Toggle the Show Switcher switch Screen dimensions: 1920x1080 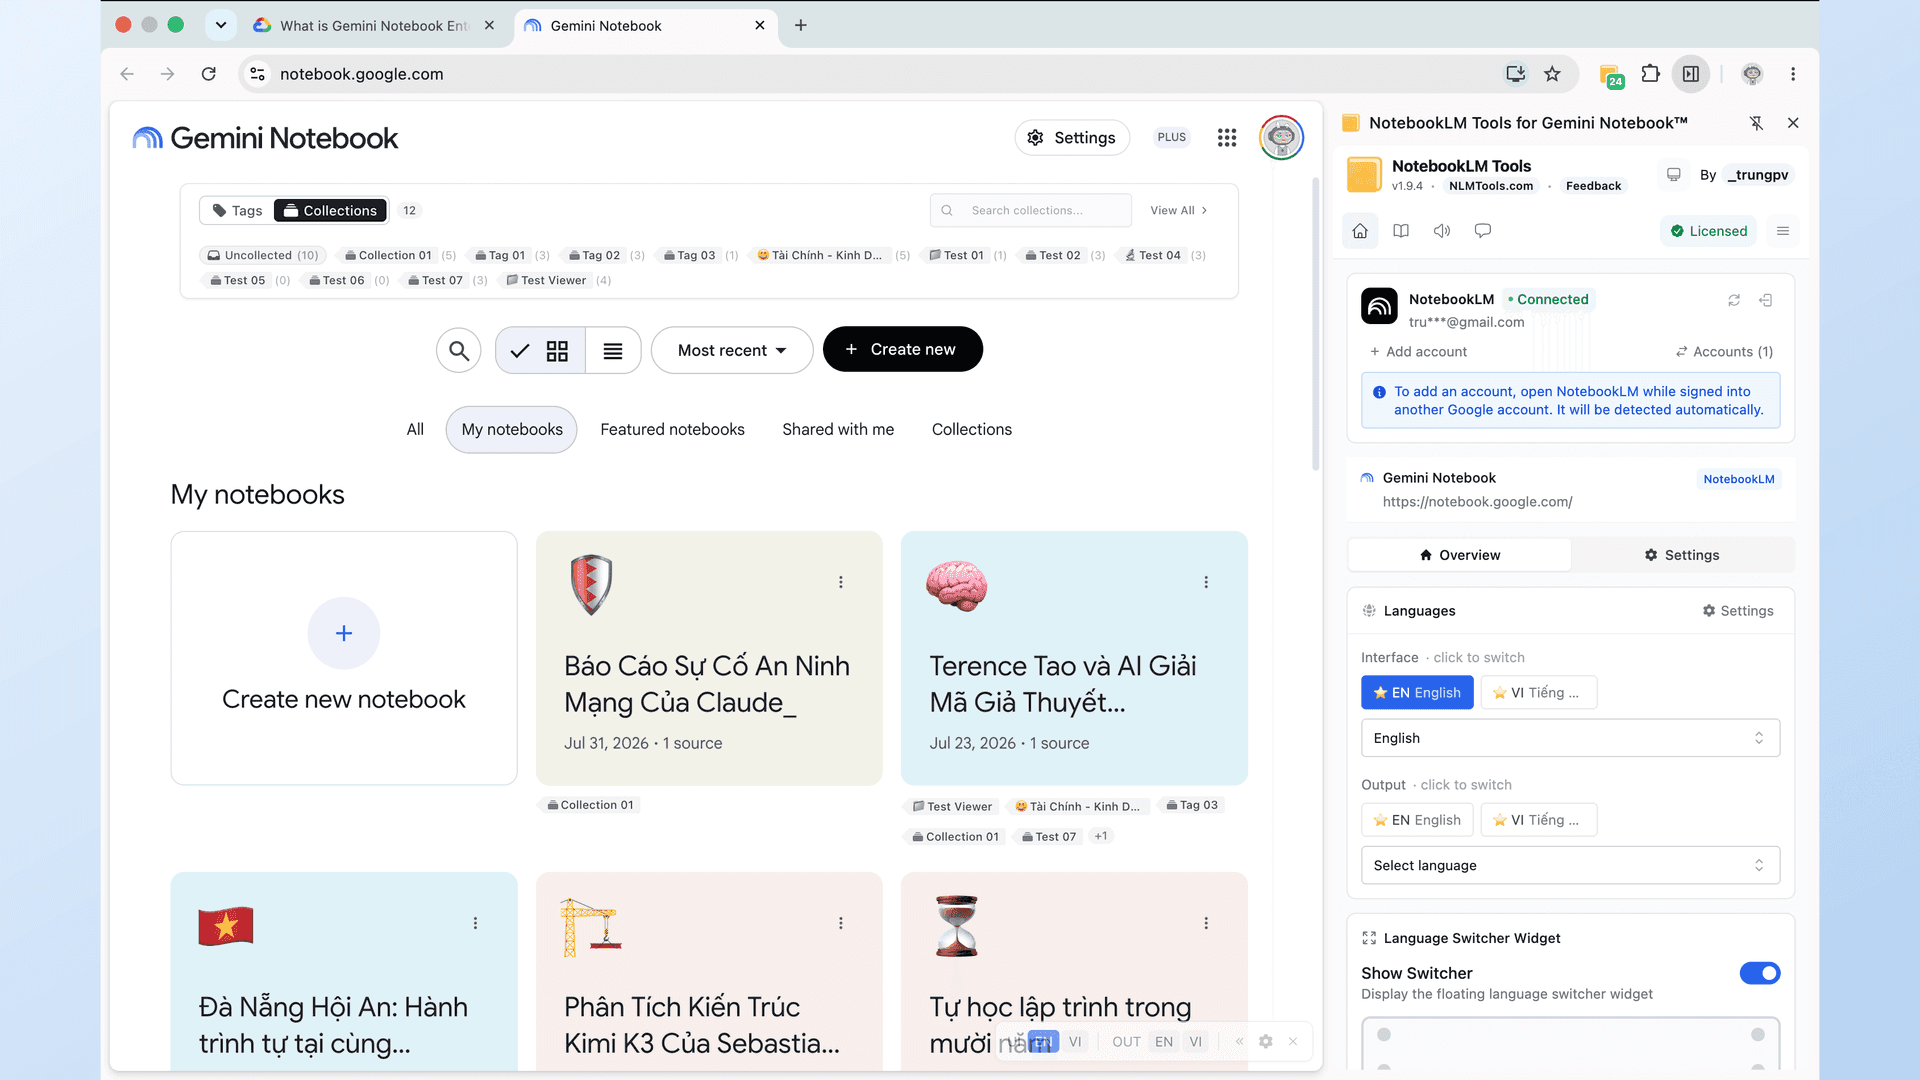click(1760, 973)
